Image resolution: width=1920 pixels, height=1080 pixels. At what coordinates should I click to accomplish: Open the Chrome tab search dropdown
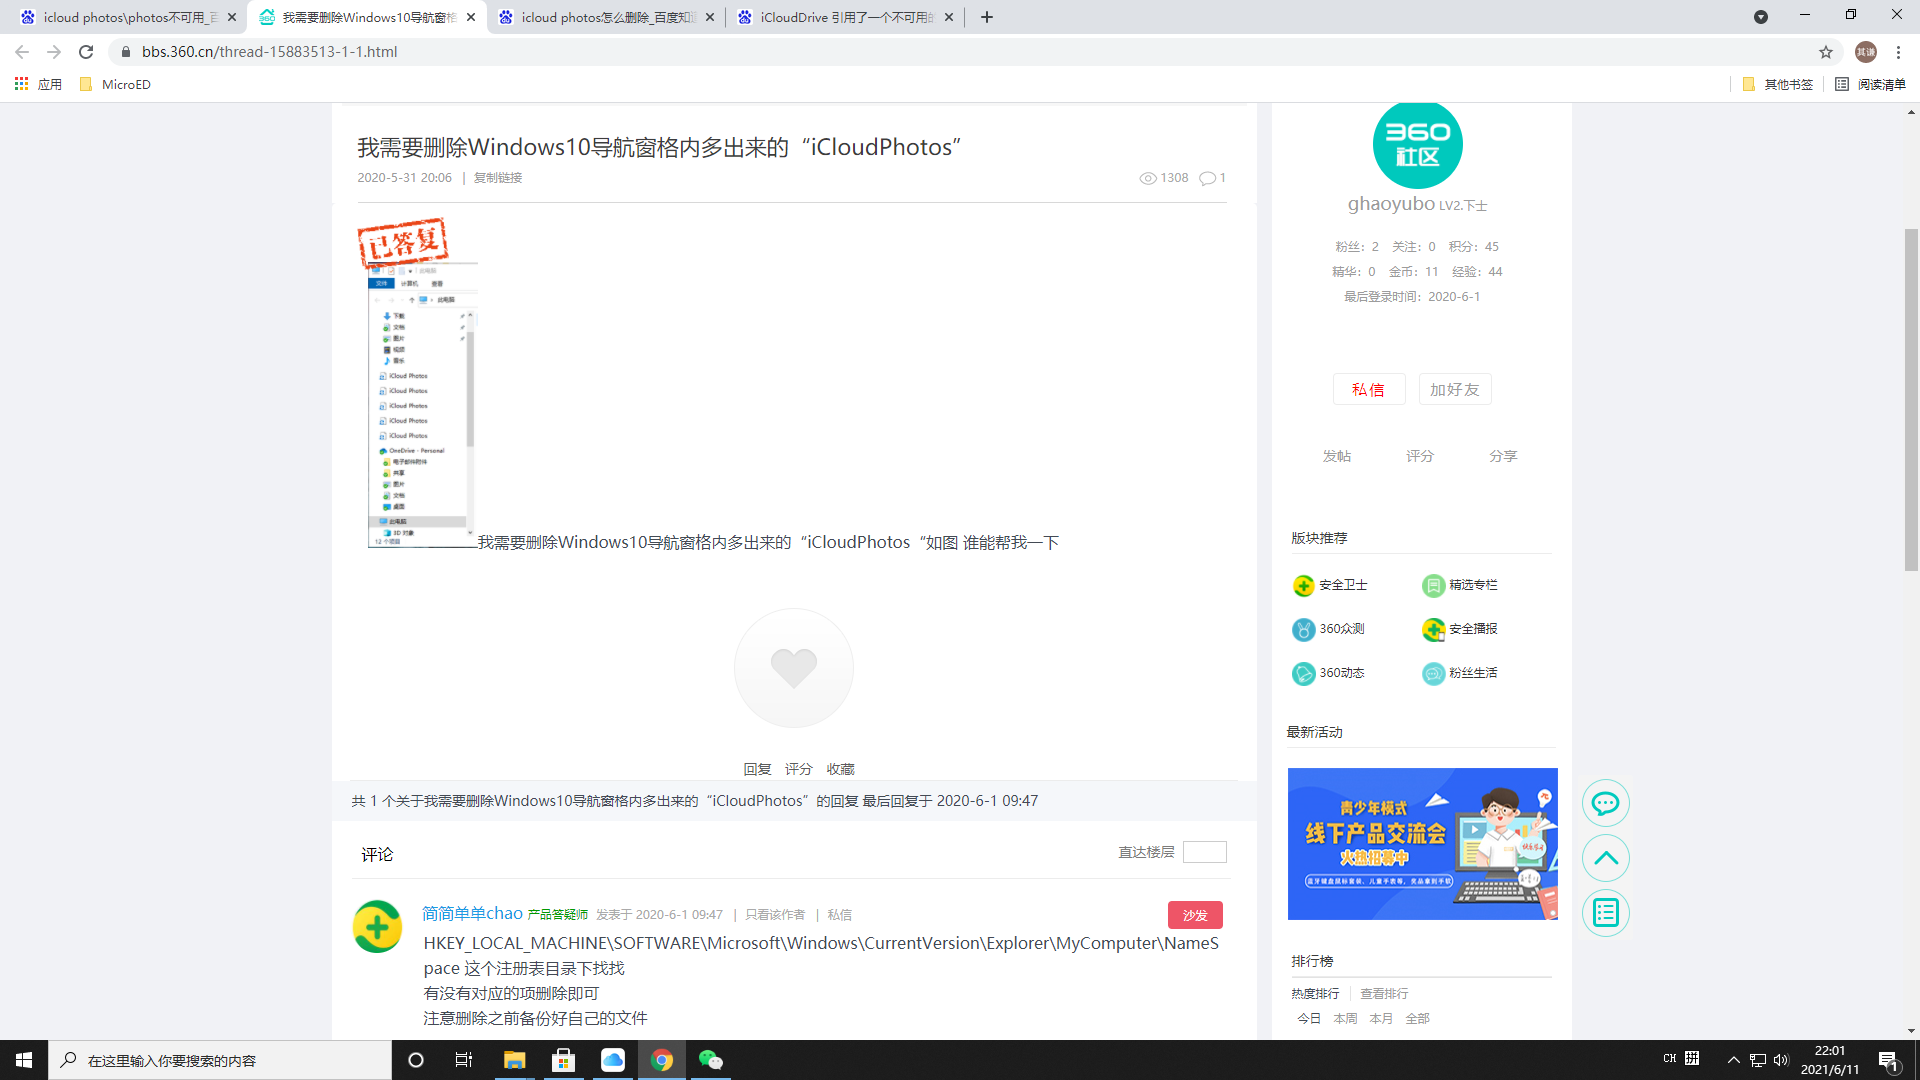tap(1760, 17)
